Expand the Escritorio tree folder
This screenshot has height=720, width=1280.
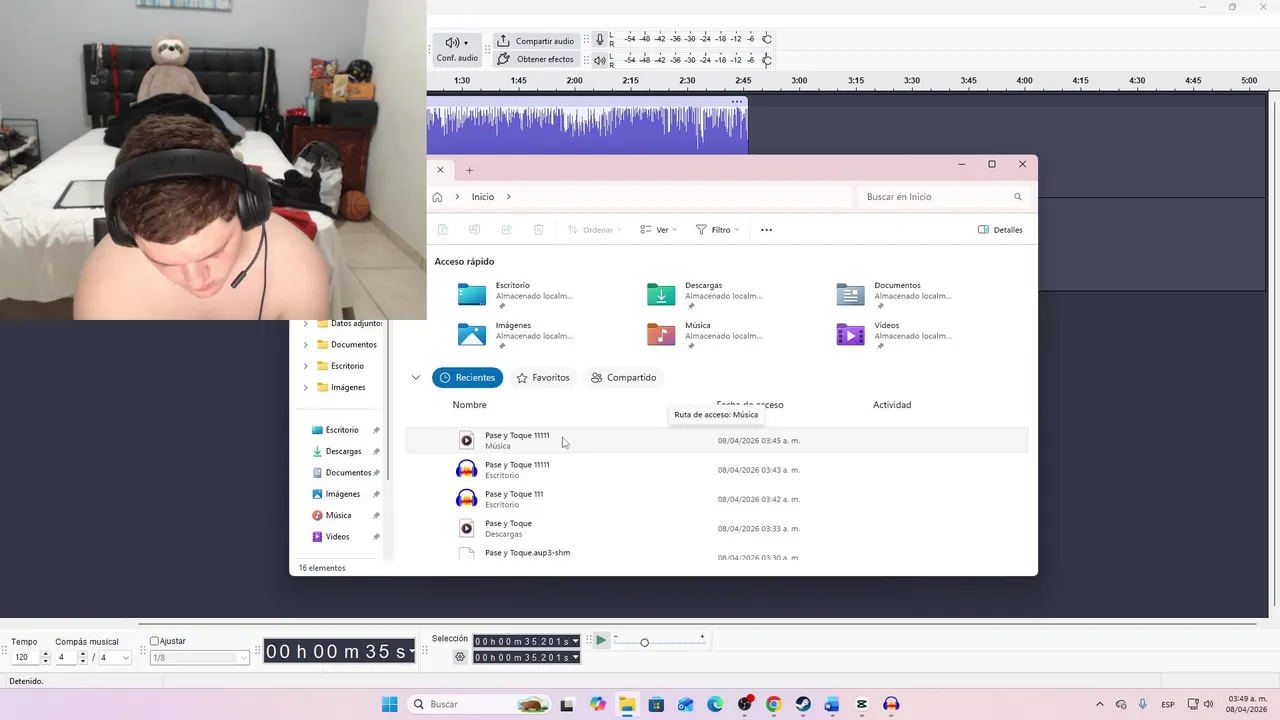pyautogui.click(x=306, y=366)
